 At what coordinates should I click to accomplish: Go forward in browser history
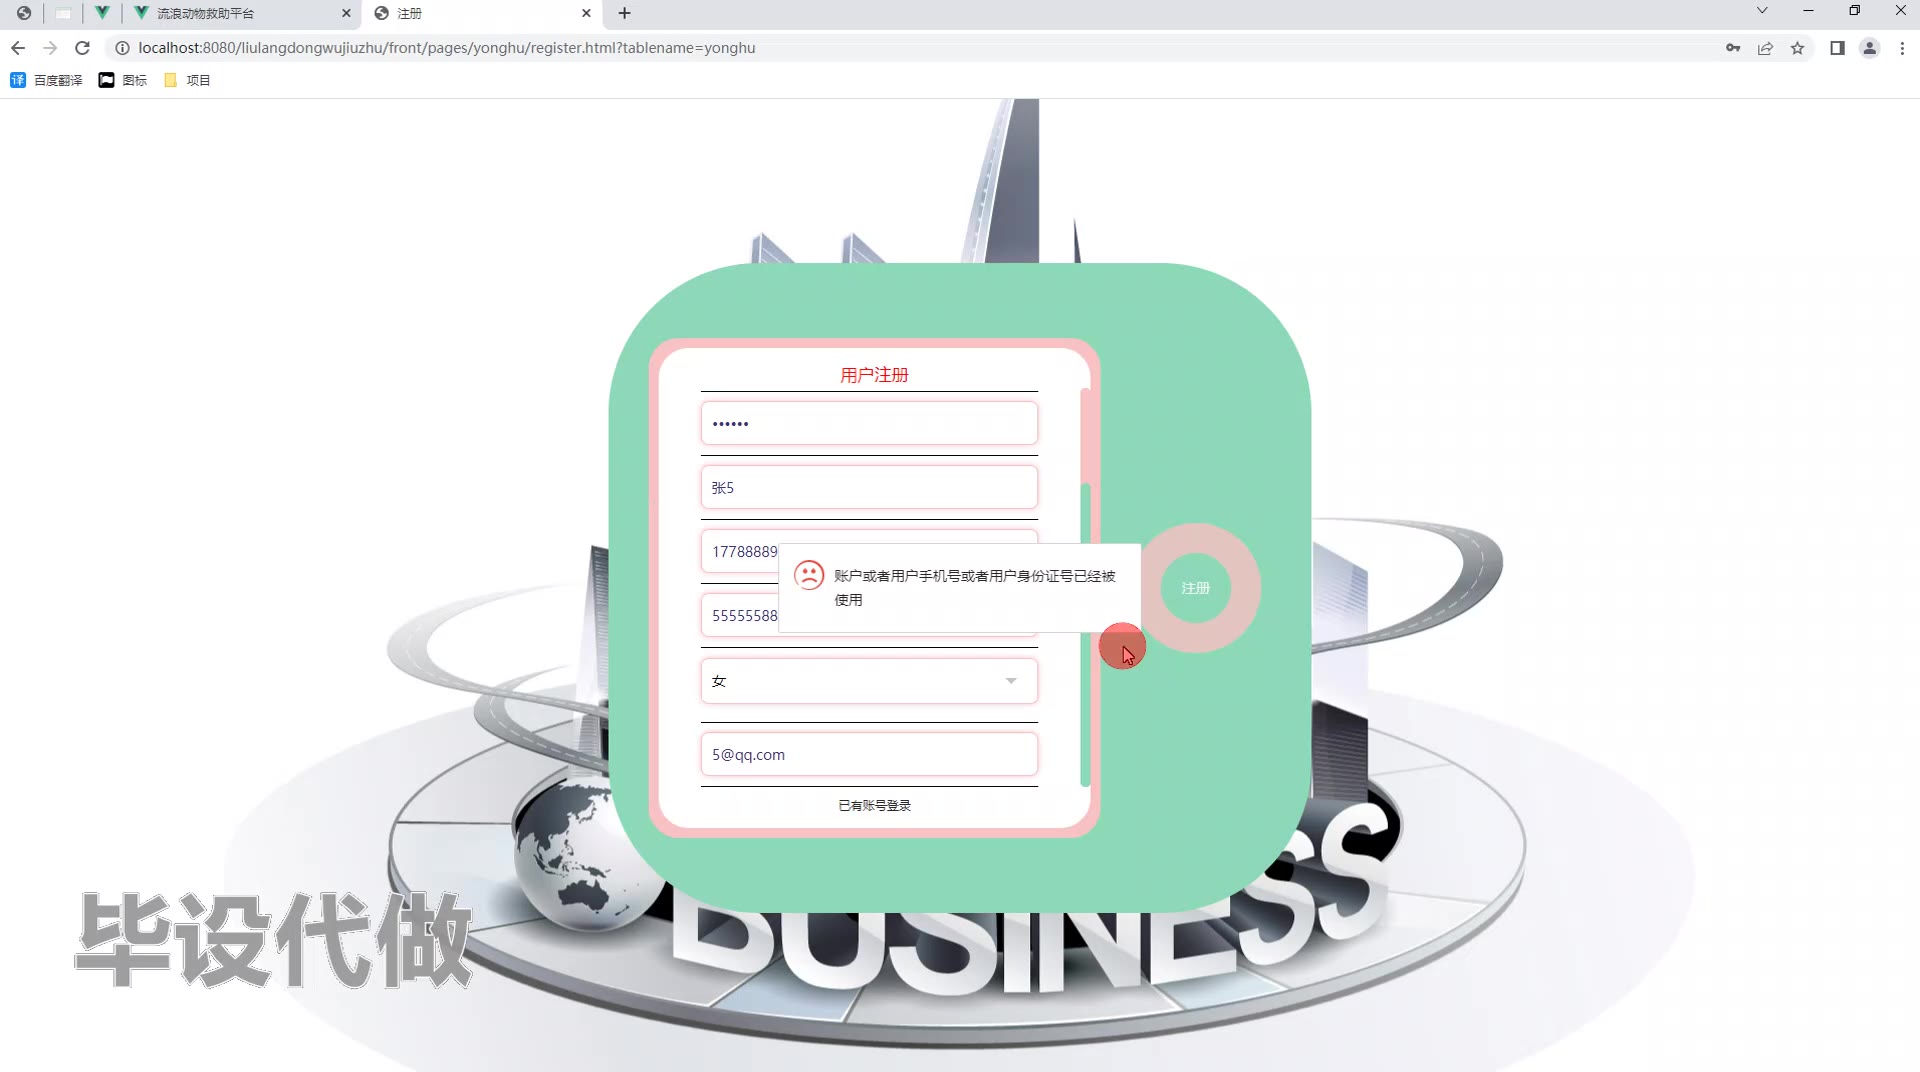point(50,48)
